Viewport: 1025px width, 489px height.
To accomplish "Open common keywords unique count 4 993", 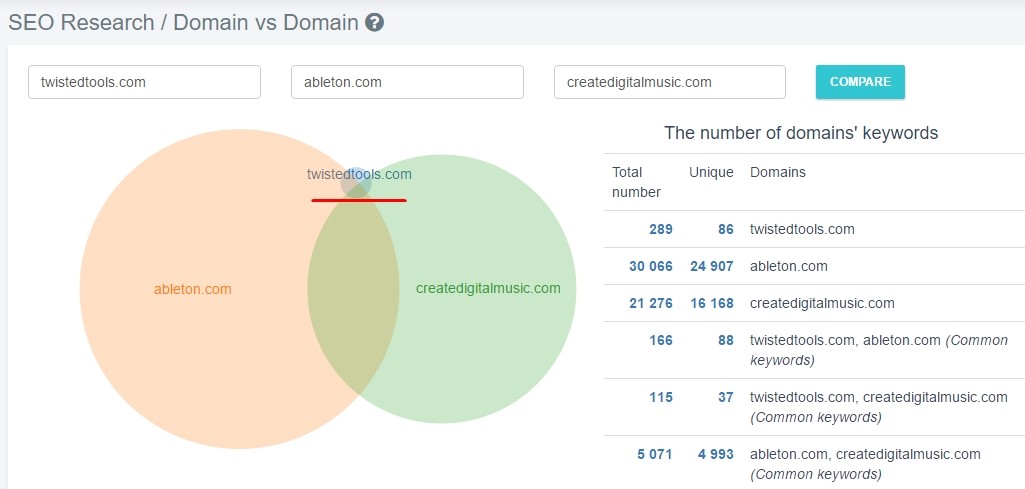I will pyautogui.click(x=715, y=454).
